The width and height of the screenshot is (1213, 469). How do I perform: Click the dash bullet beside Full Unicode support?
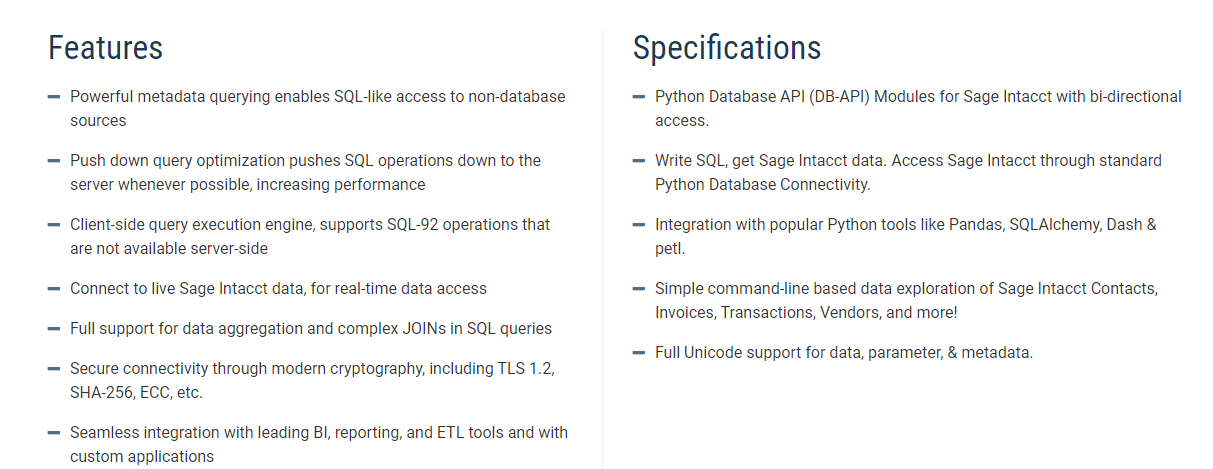639,353
